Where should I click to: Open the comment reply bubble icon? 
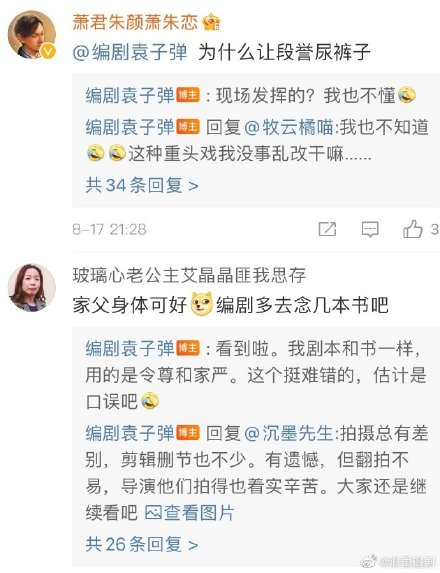(x=370, y=229)
